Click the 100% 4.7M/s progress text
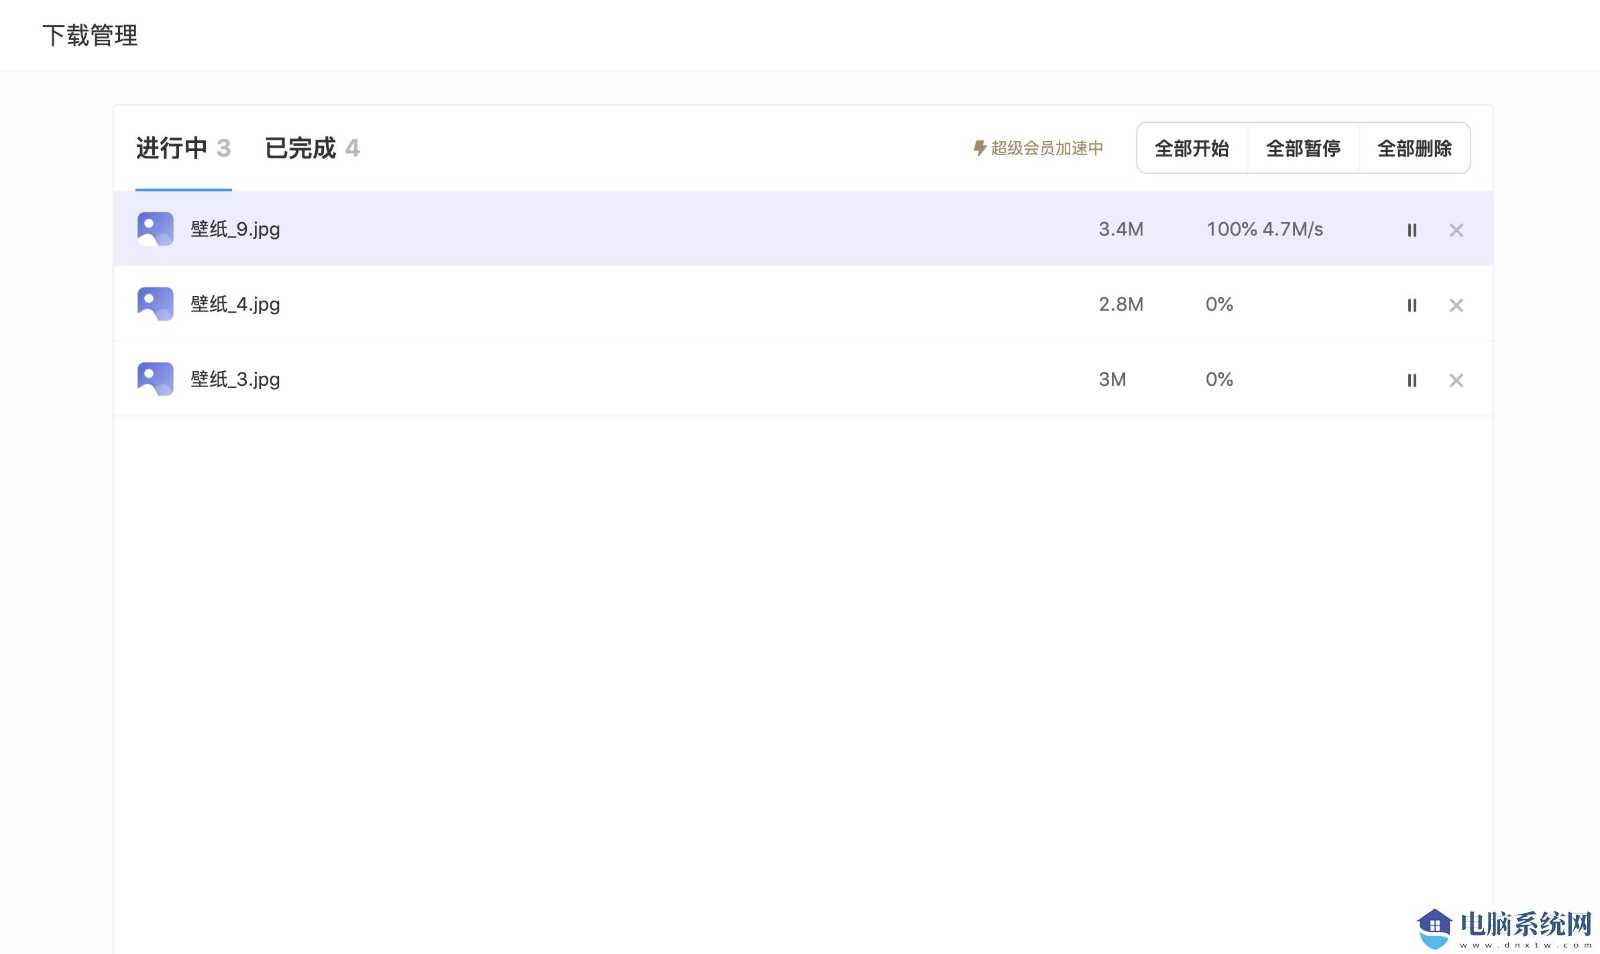Viewport: 1600px width, 954px height. click(1265, 229)
